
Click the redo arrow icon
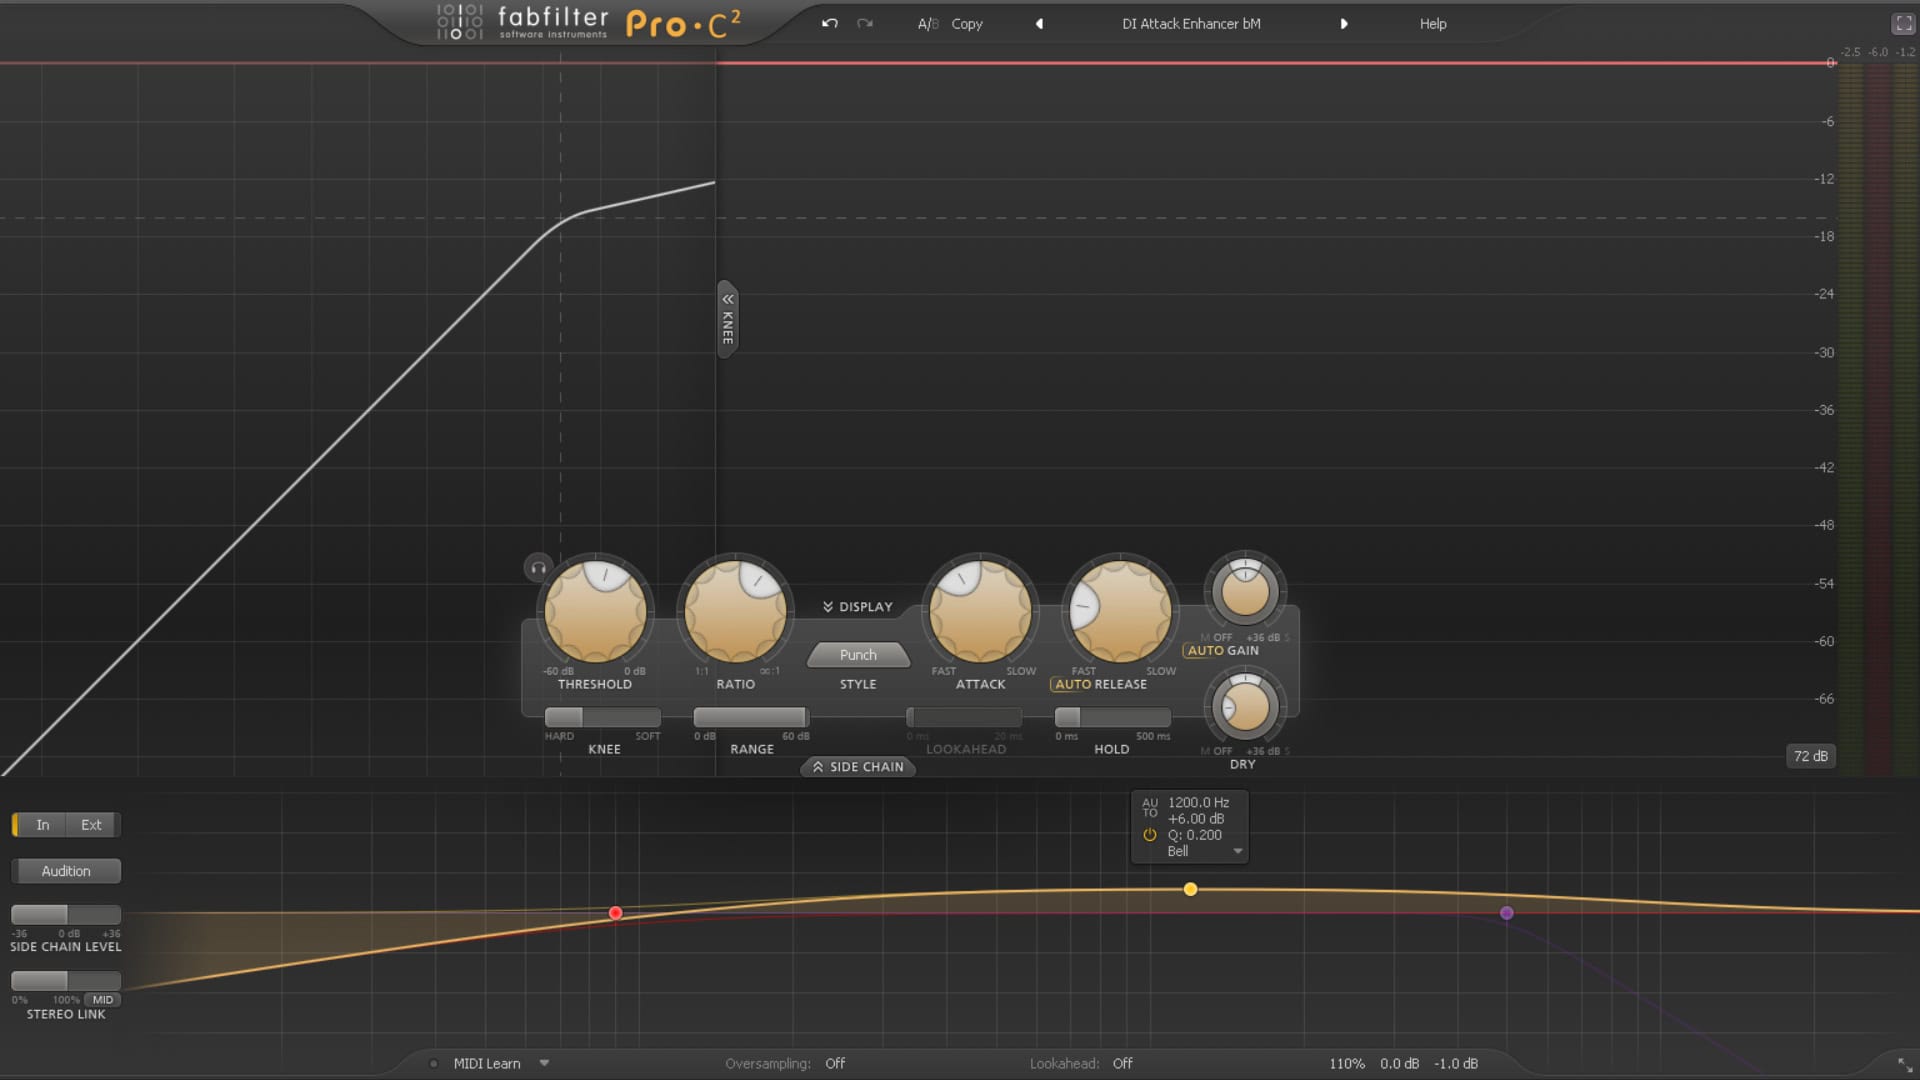coord(865,23)
